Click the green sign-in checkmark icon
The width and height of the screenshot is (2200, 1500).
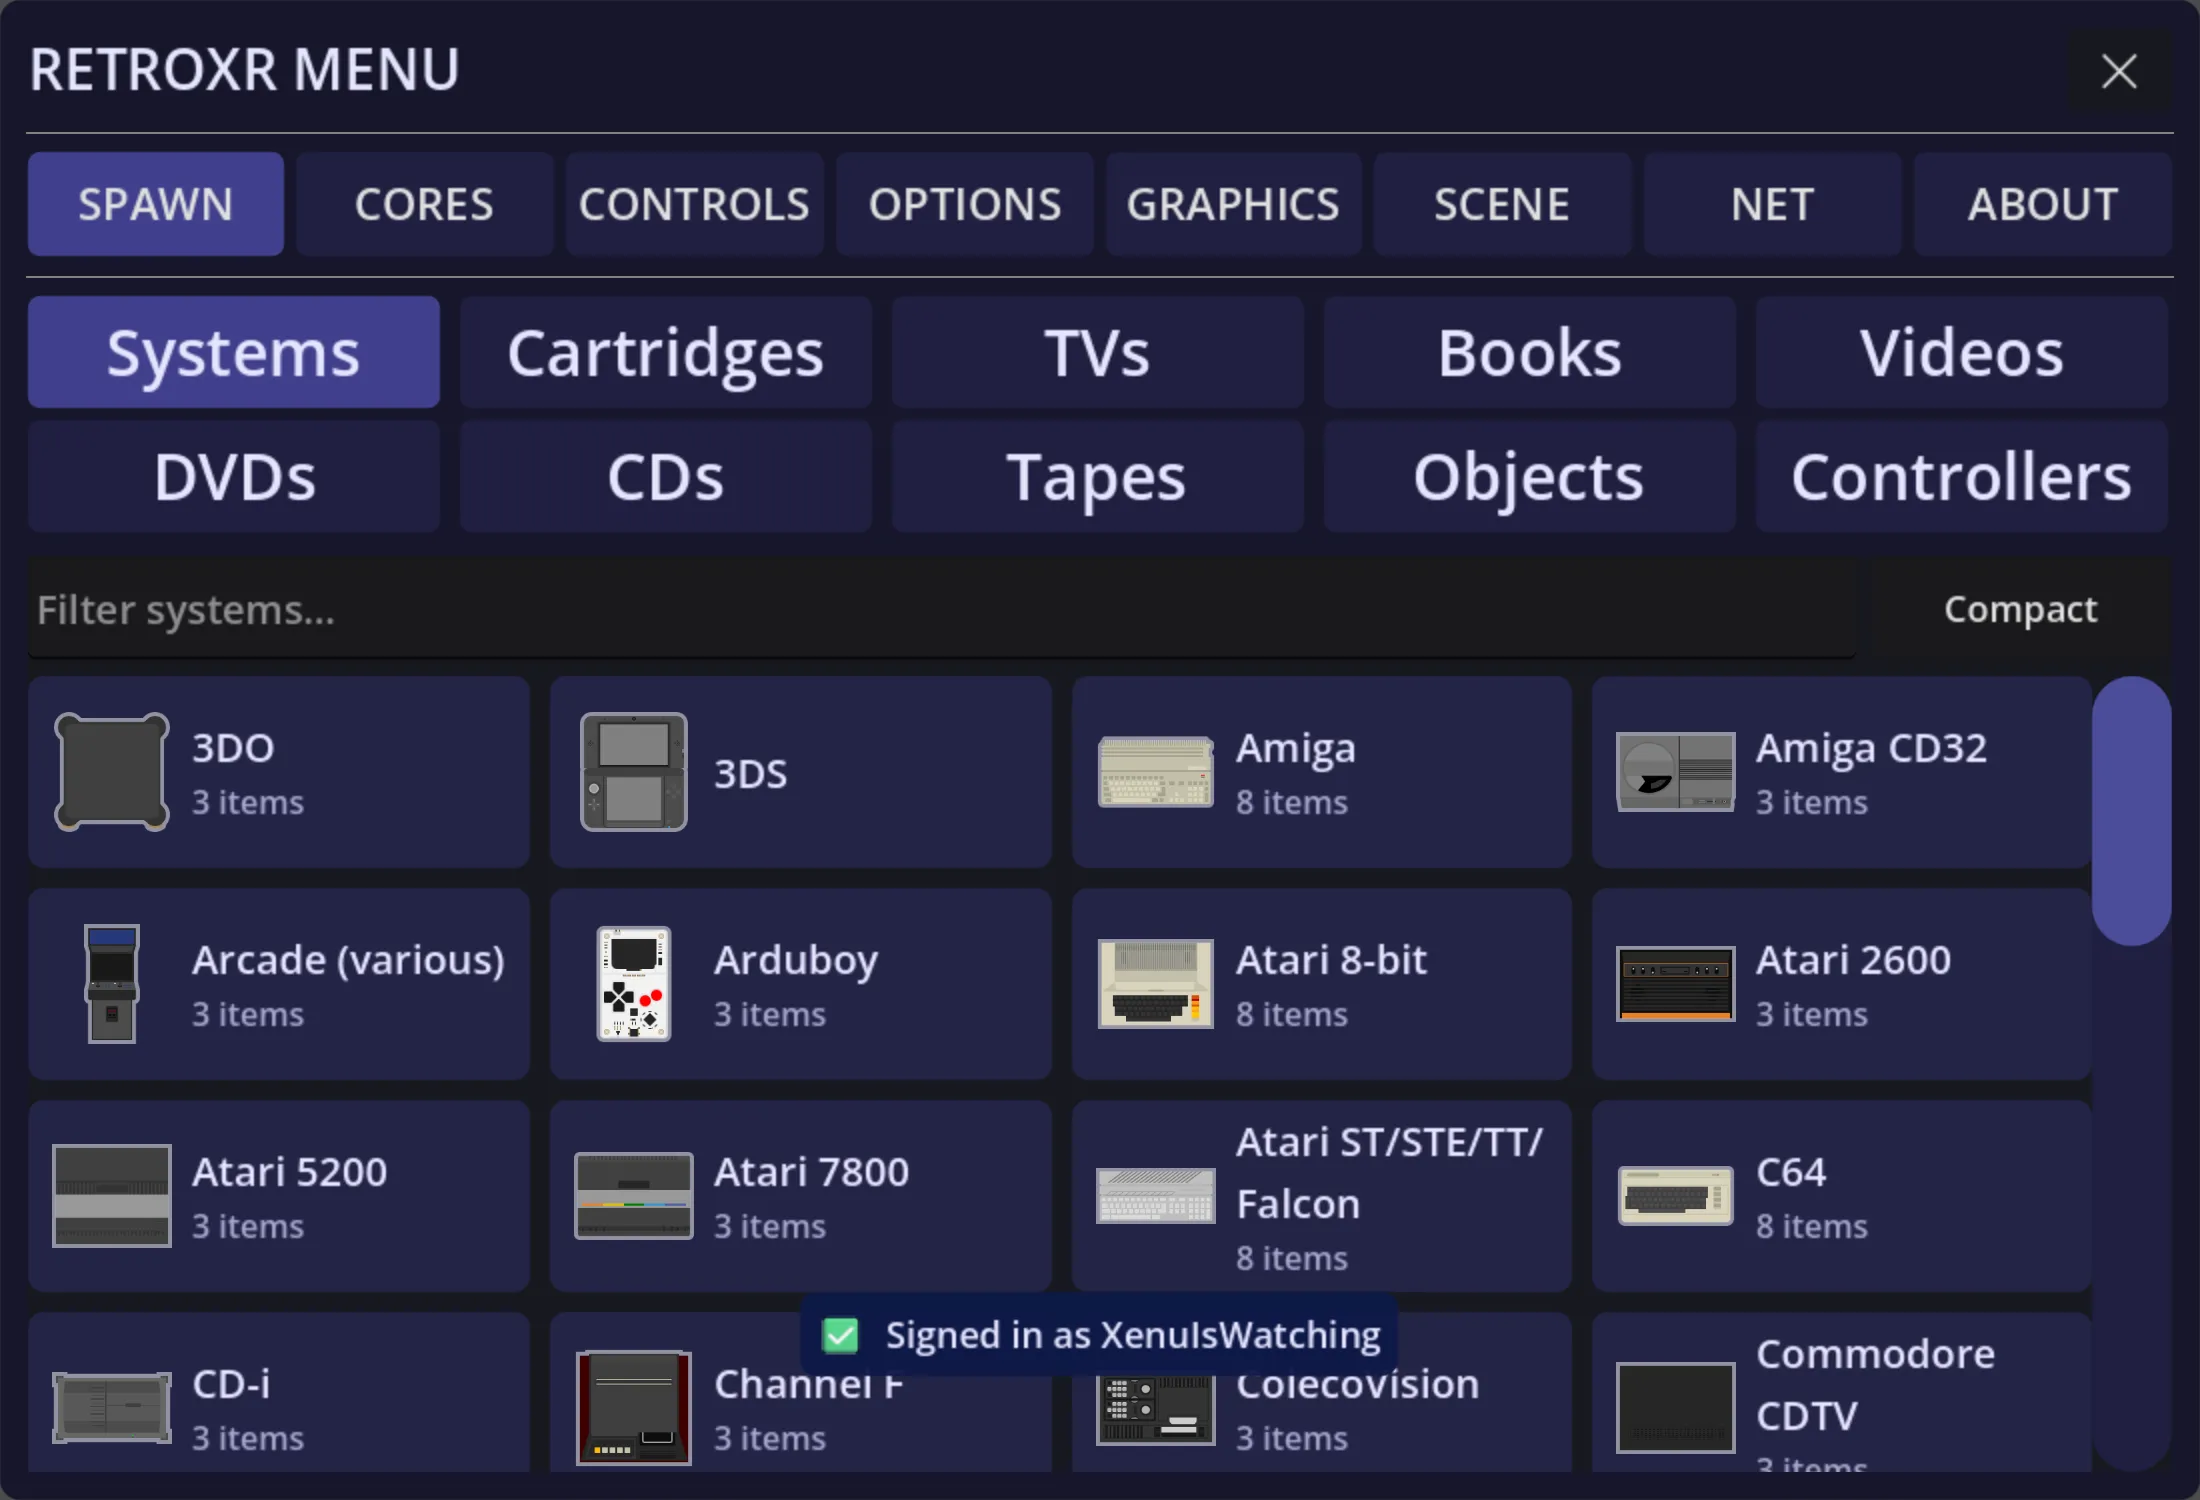tap(840, 1335)
